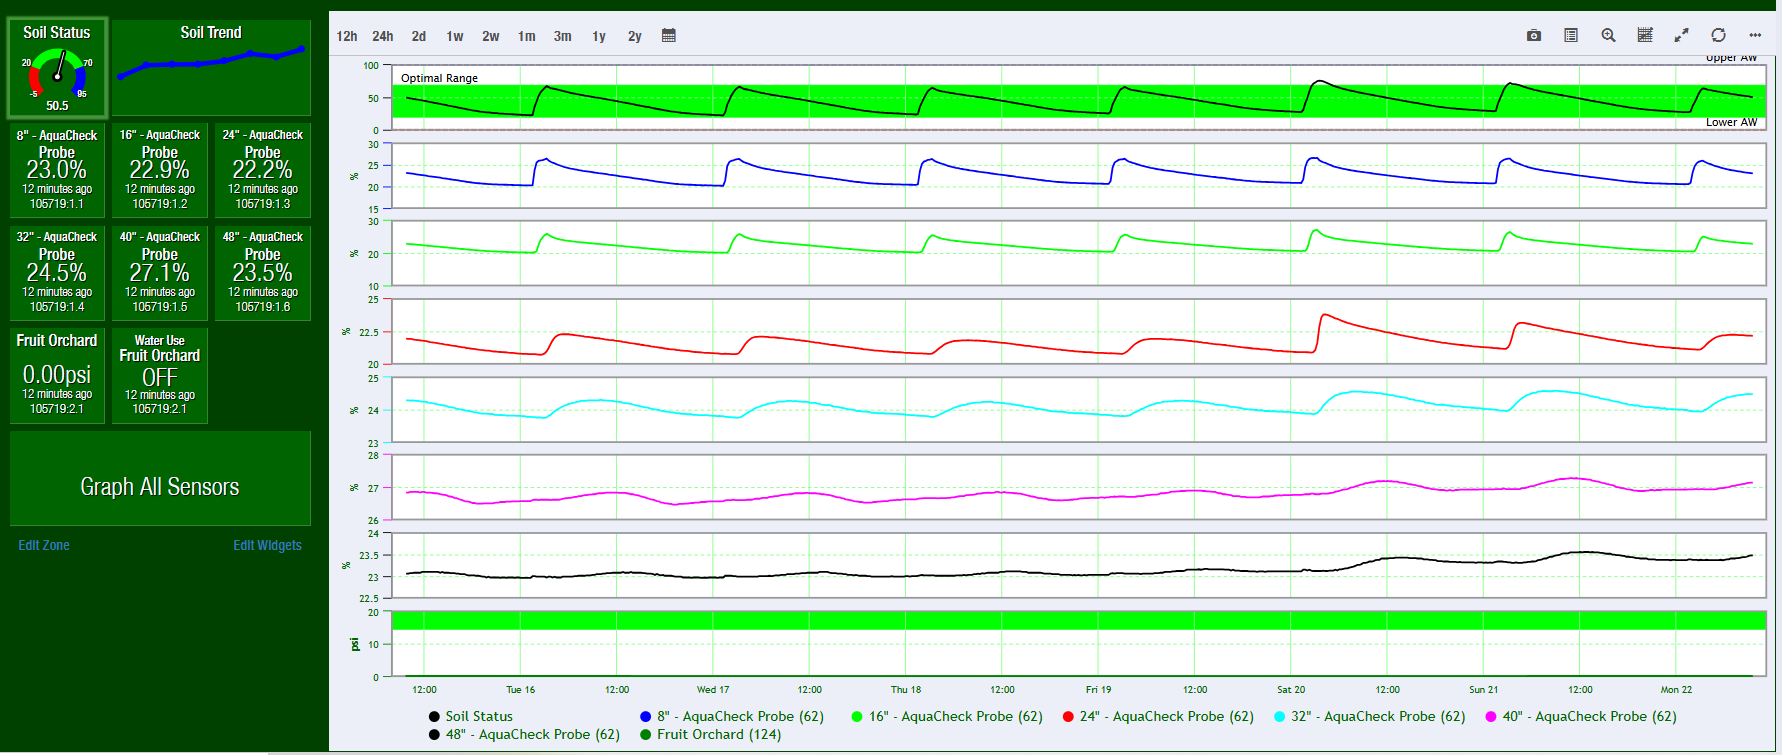Activate the magnifier zoom tool

[x=1608, y=35]
